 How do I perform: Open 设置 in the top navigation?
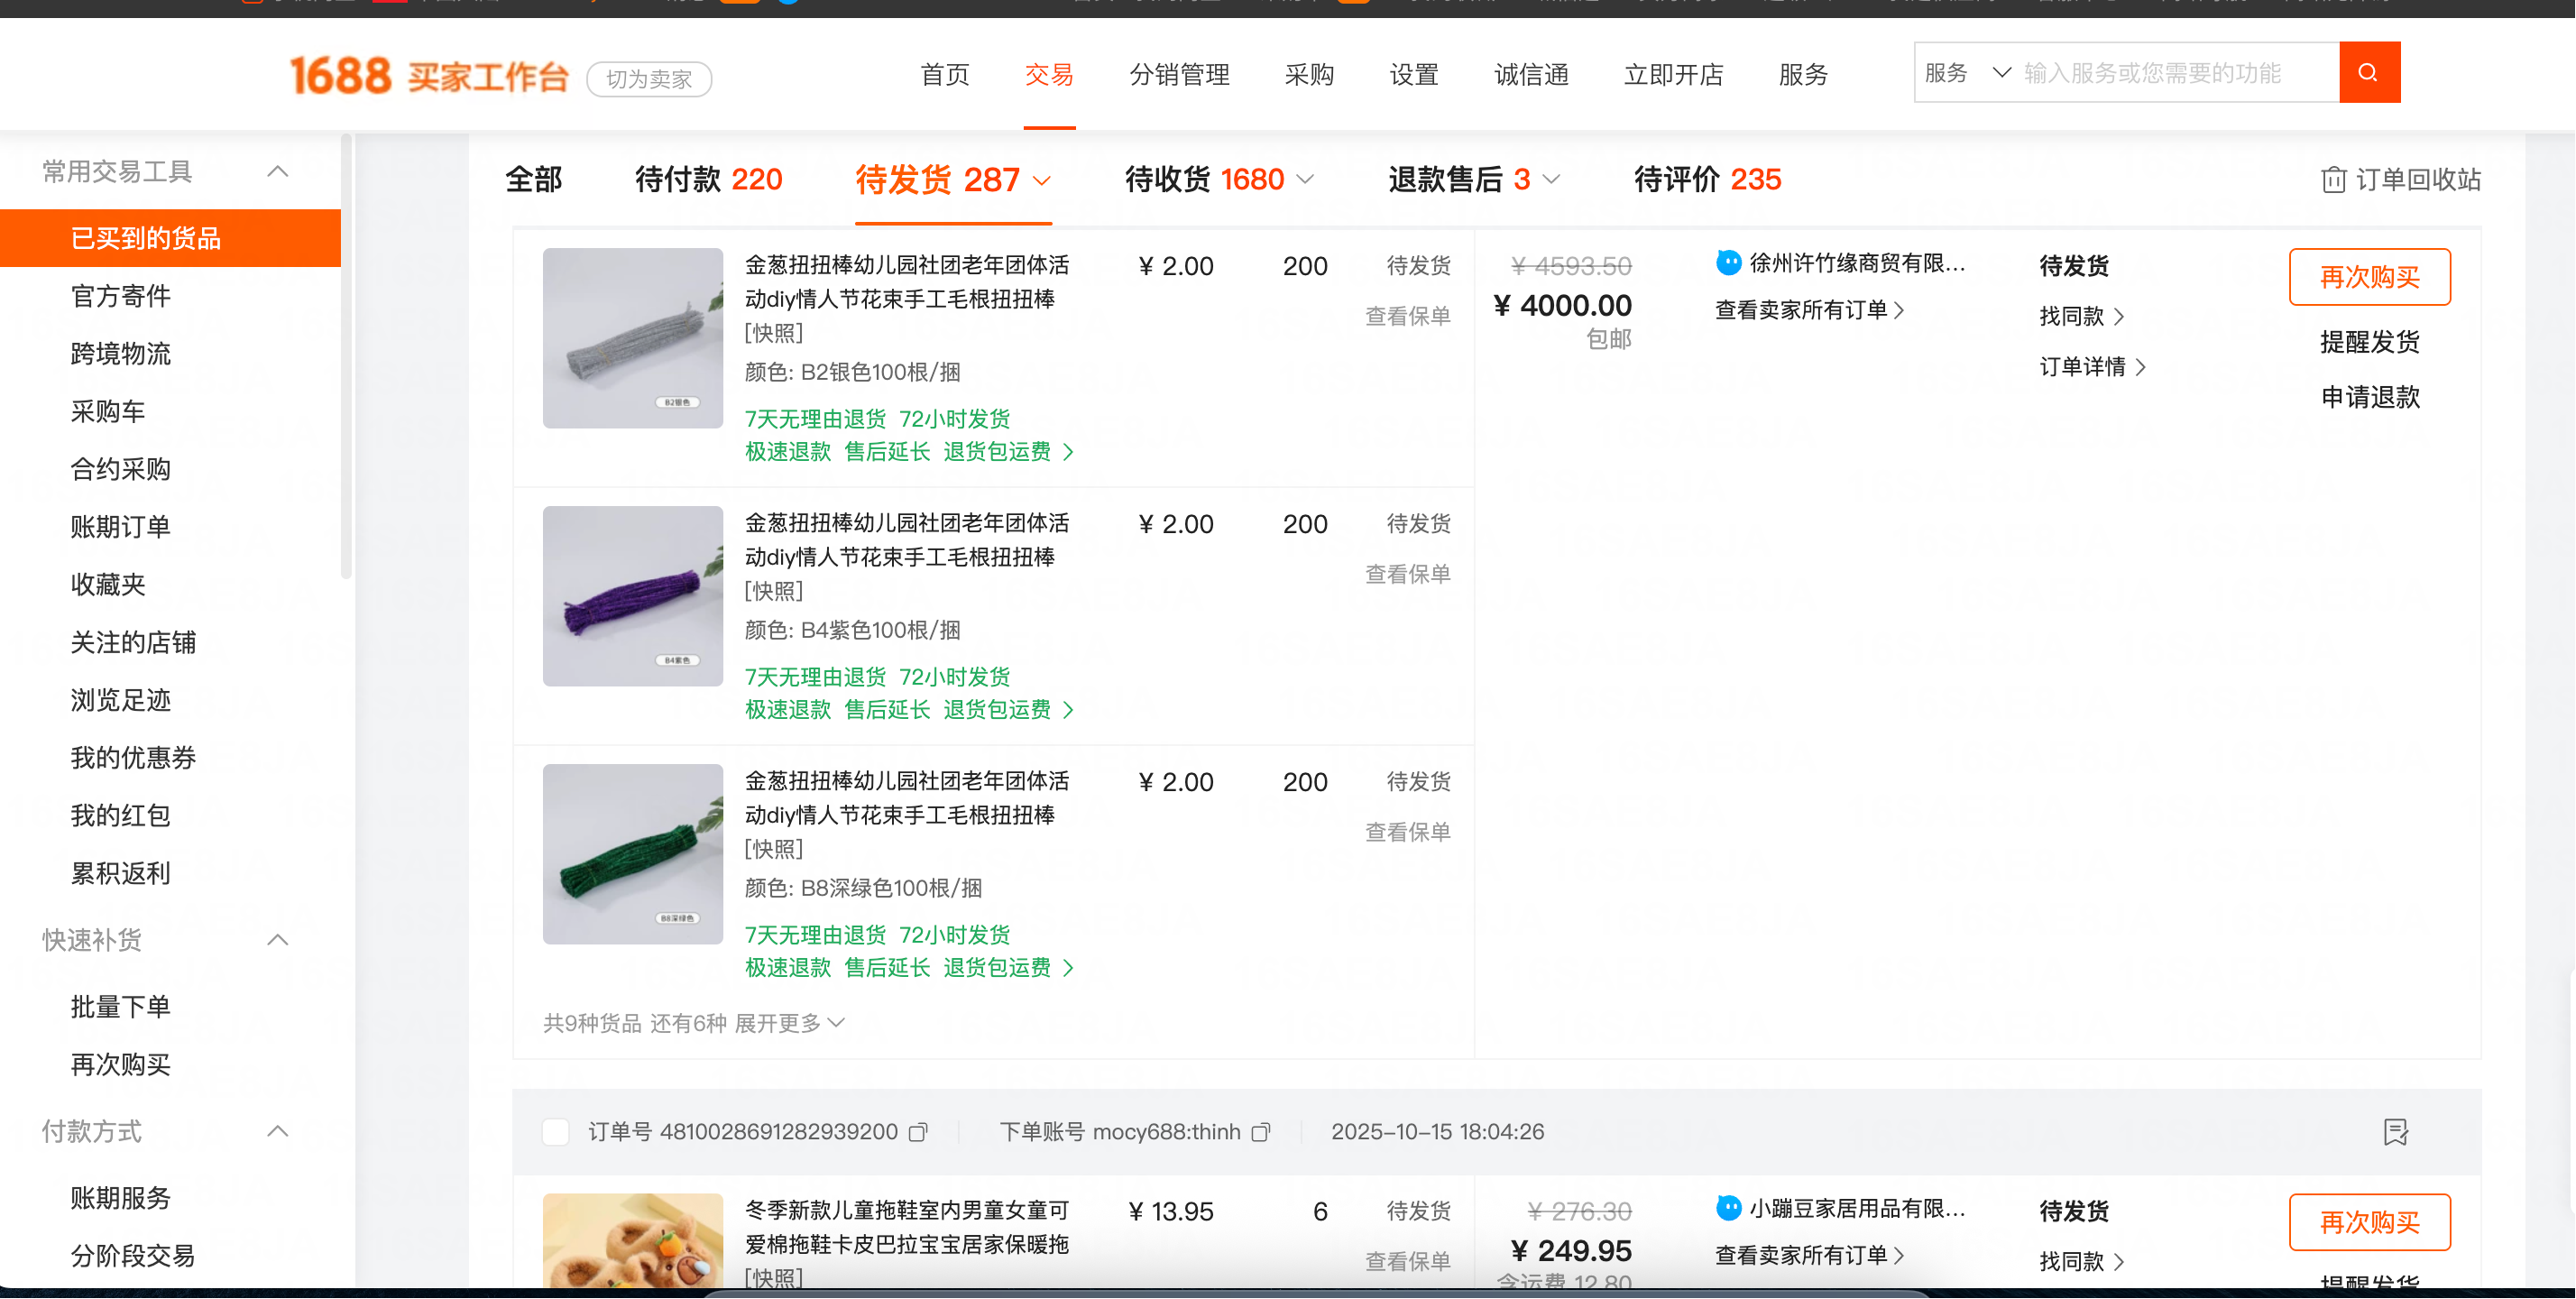point(1413,75)
